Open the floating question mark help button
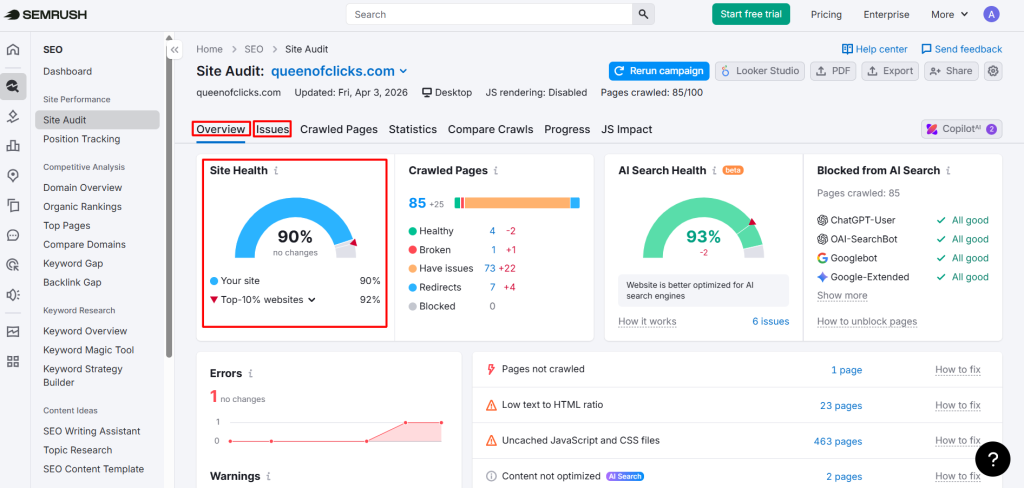 click(x=992, y=459)
